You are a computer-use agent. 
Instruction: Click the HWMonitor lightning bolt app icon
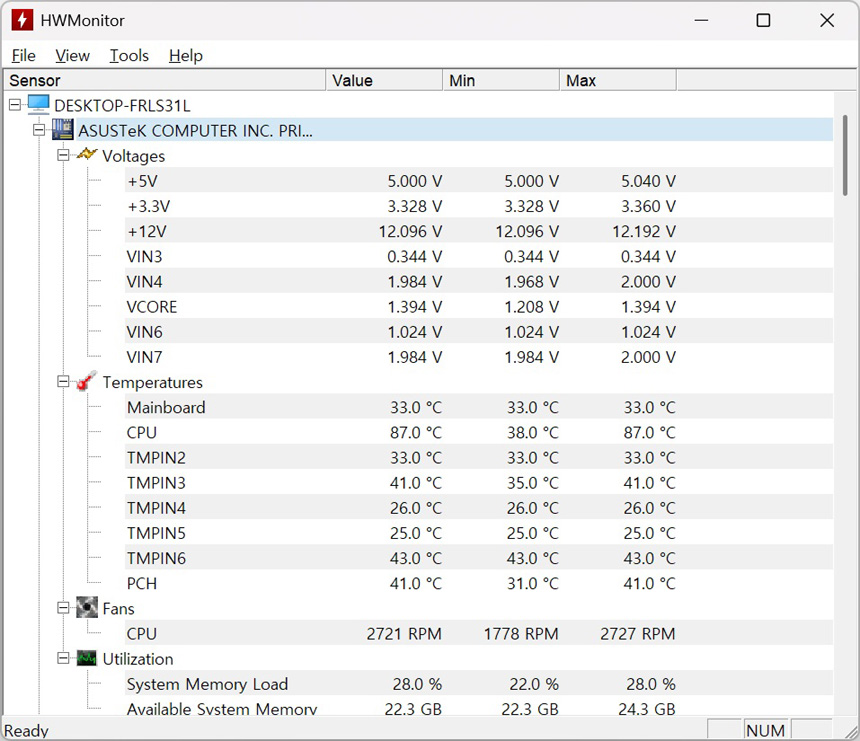pyautogui.click(x=21, y=20)
